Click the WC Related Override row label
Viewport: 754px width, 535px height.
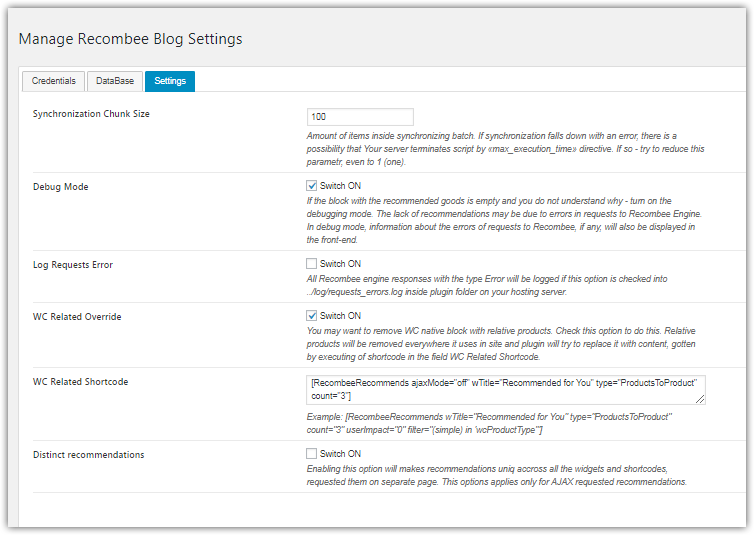pyautogui.click(x=77, y=317)
